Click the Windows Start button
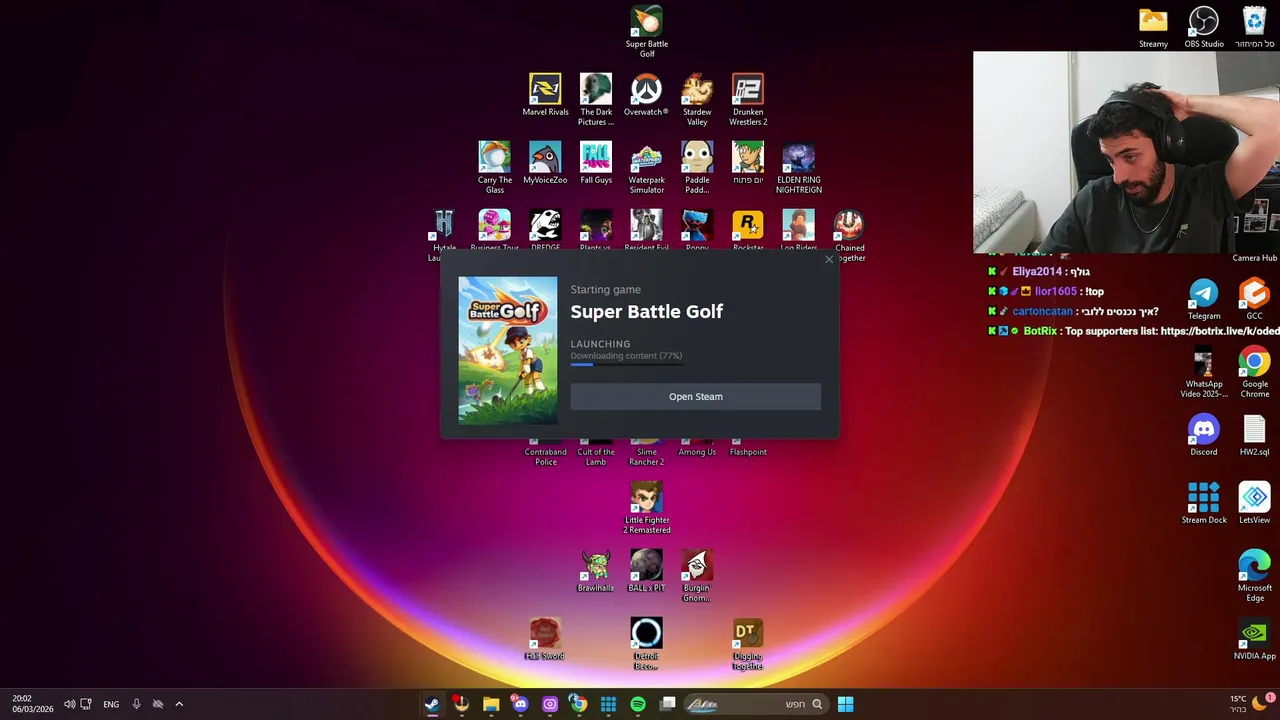This screenshot has height=720, width=1280. pos(845,704)
